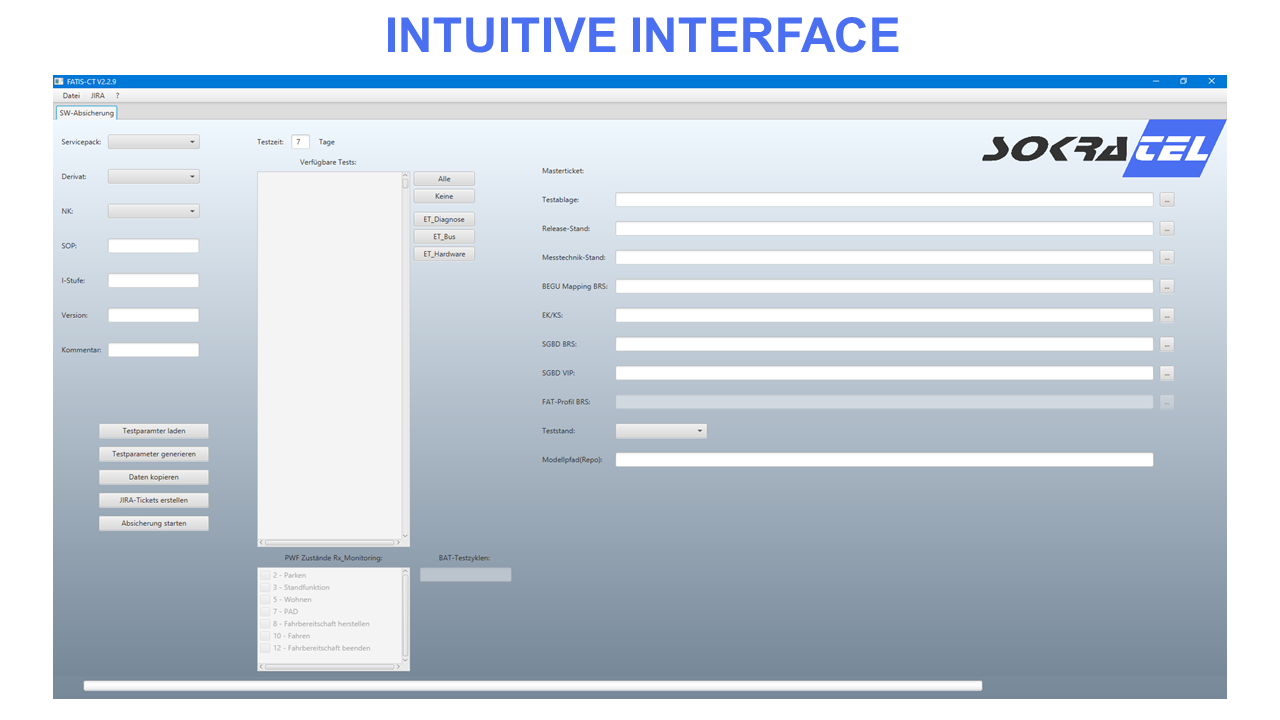
Task: Expand the NK dropdown
Action: pos(154,211)
